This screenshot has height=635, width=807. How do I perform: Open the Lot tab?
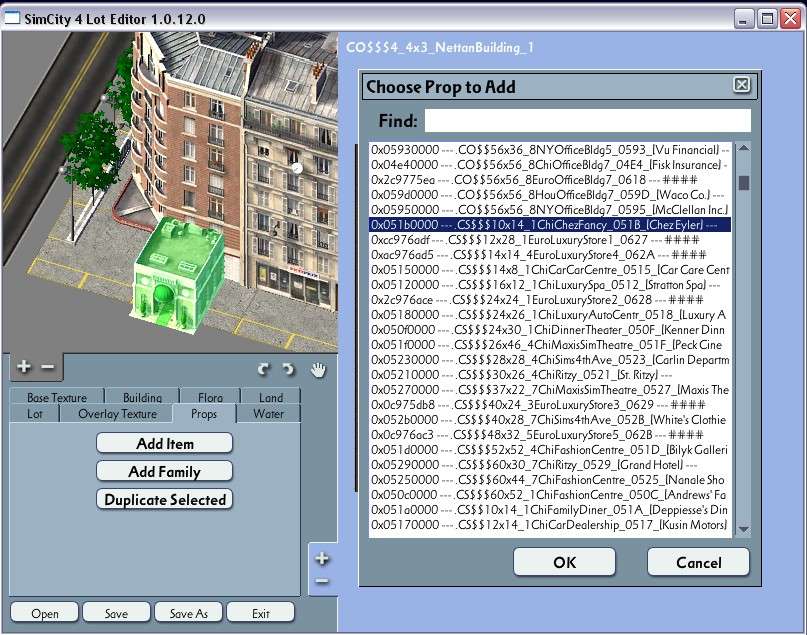[34, 414]
